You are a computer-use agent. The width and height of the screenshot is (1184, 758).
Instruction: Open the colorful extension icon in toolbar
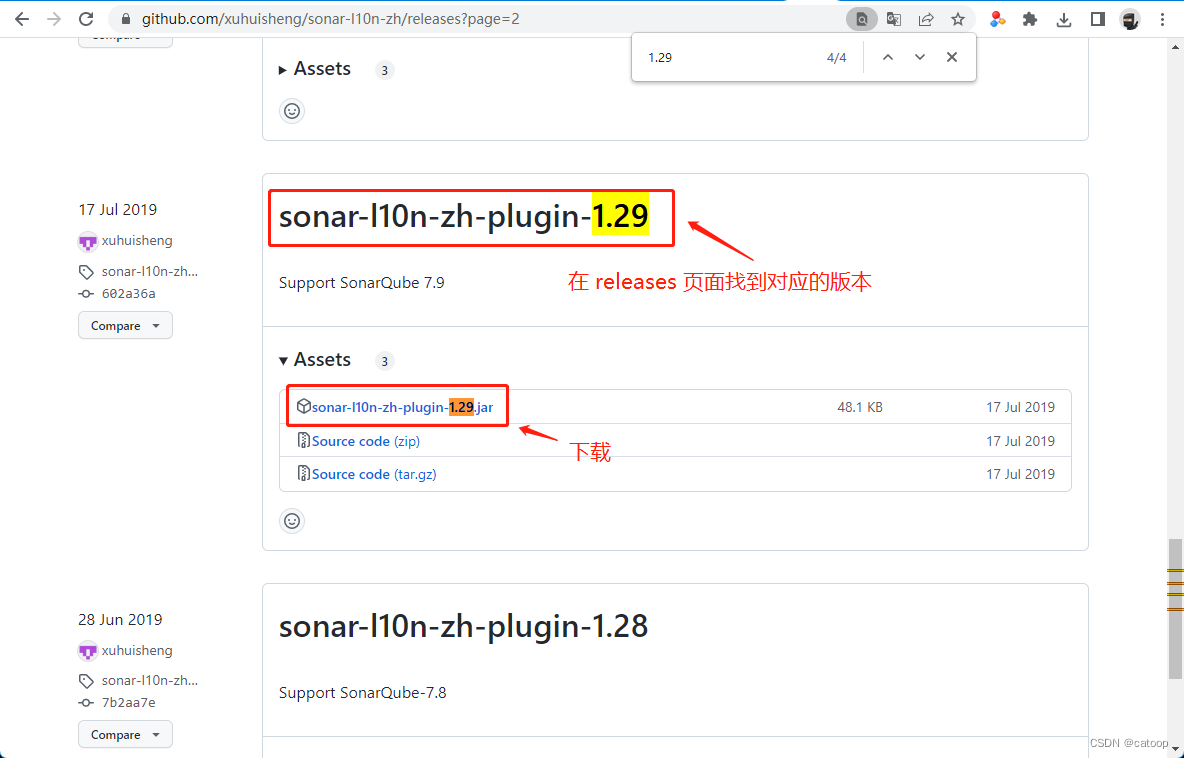[997, 20]
